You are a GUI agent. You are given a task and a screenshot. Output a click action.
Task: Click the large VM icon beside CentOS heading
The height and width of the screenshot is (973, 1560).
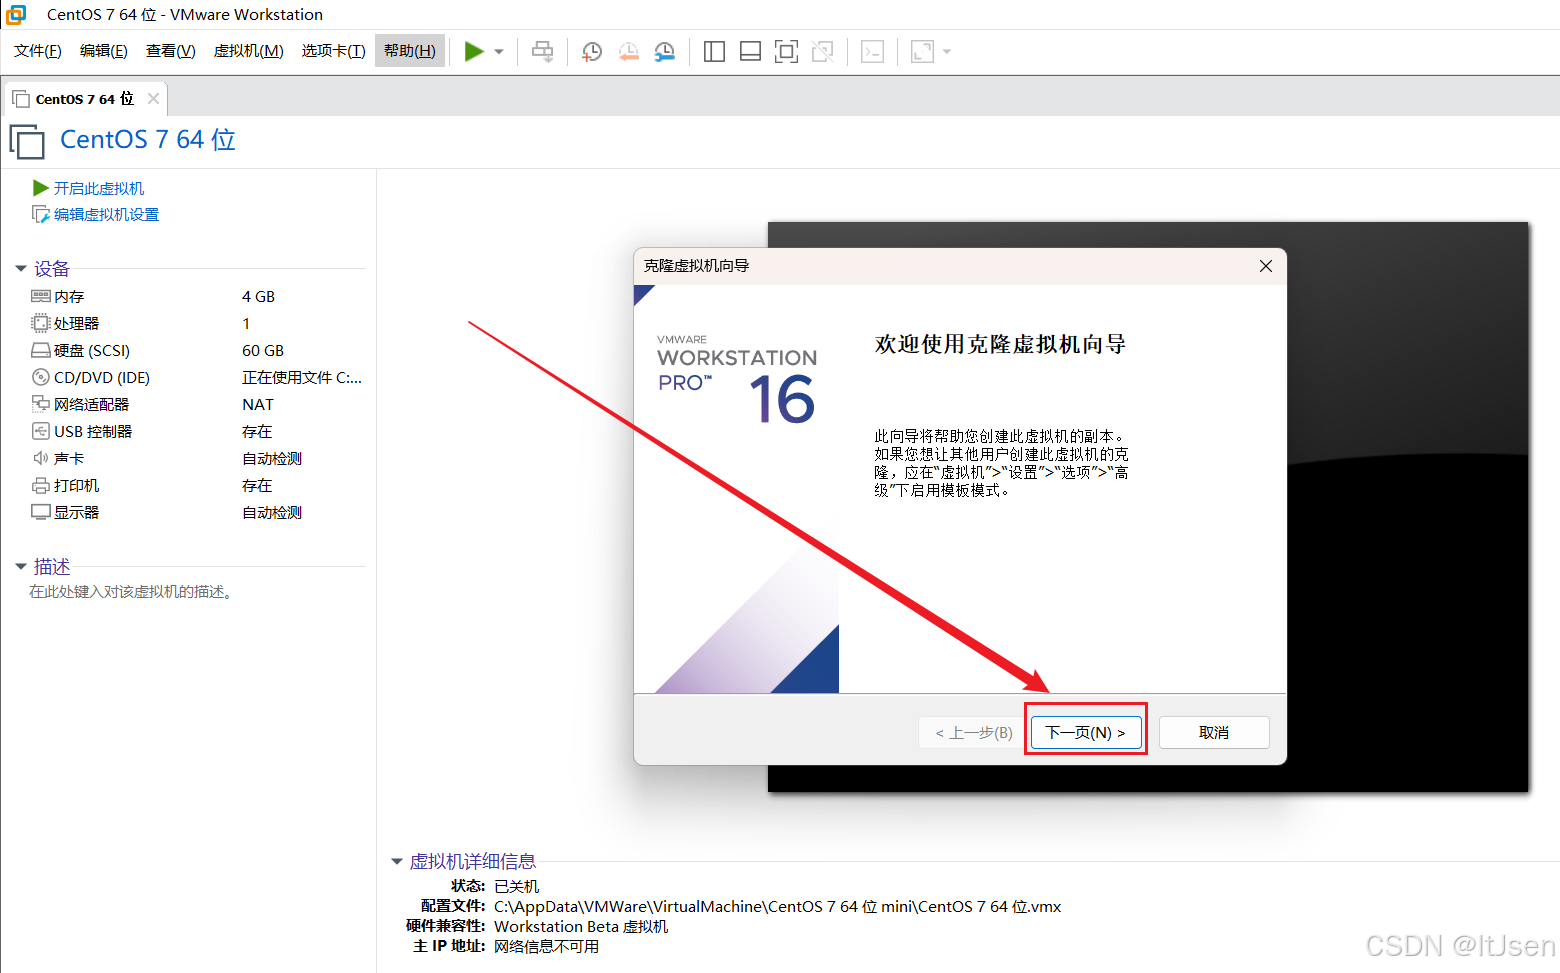(x=27, y=141)
